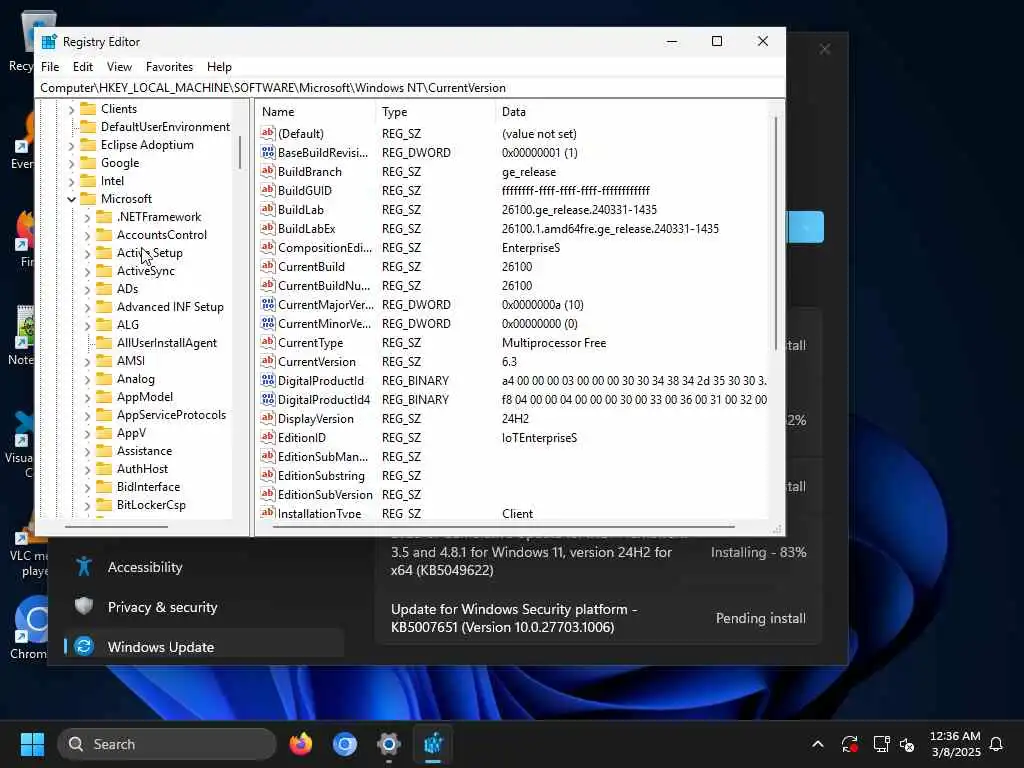1024x768 pixels.
Task: Show hidden system tray icons
Action: [x=818, y=744]
